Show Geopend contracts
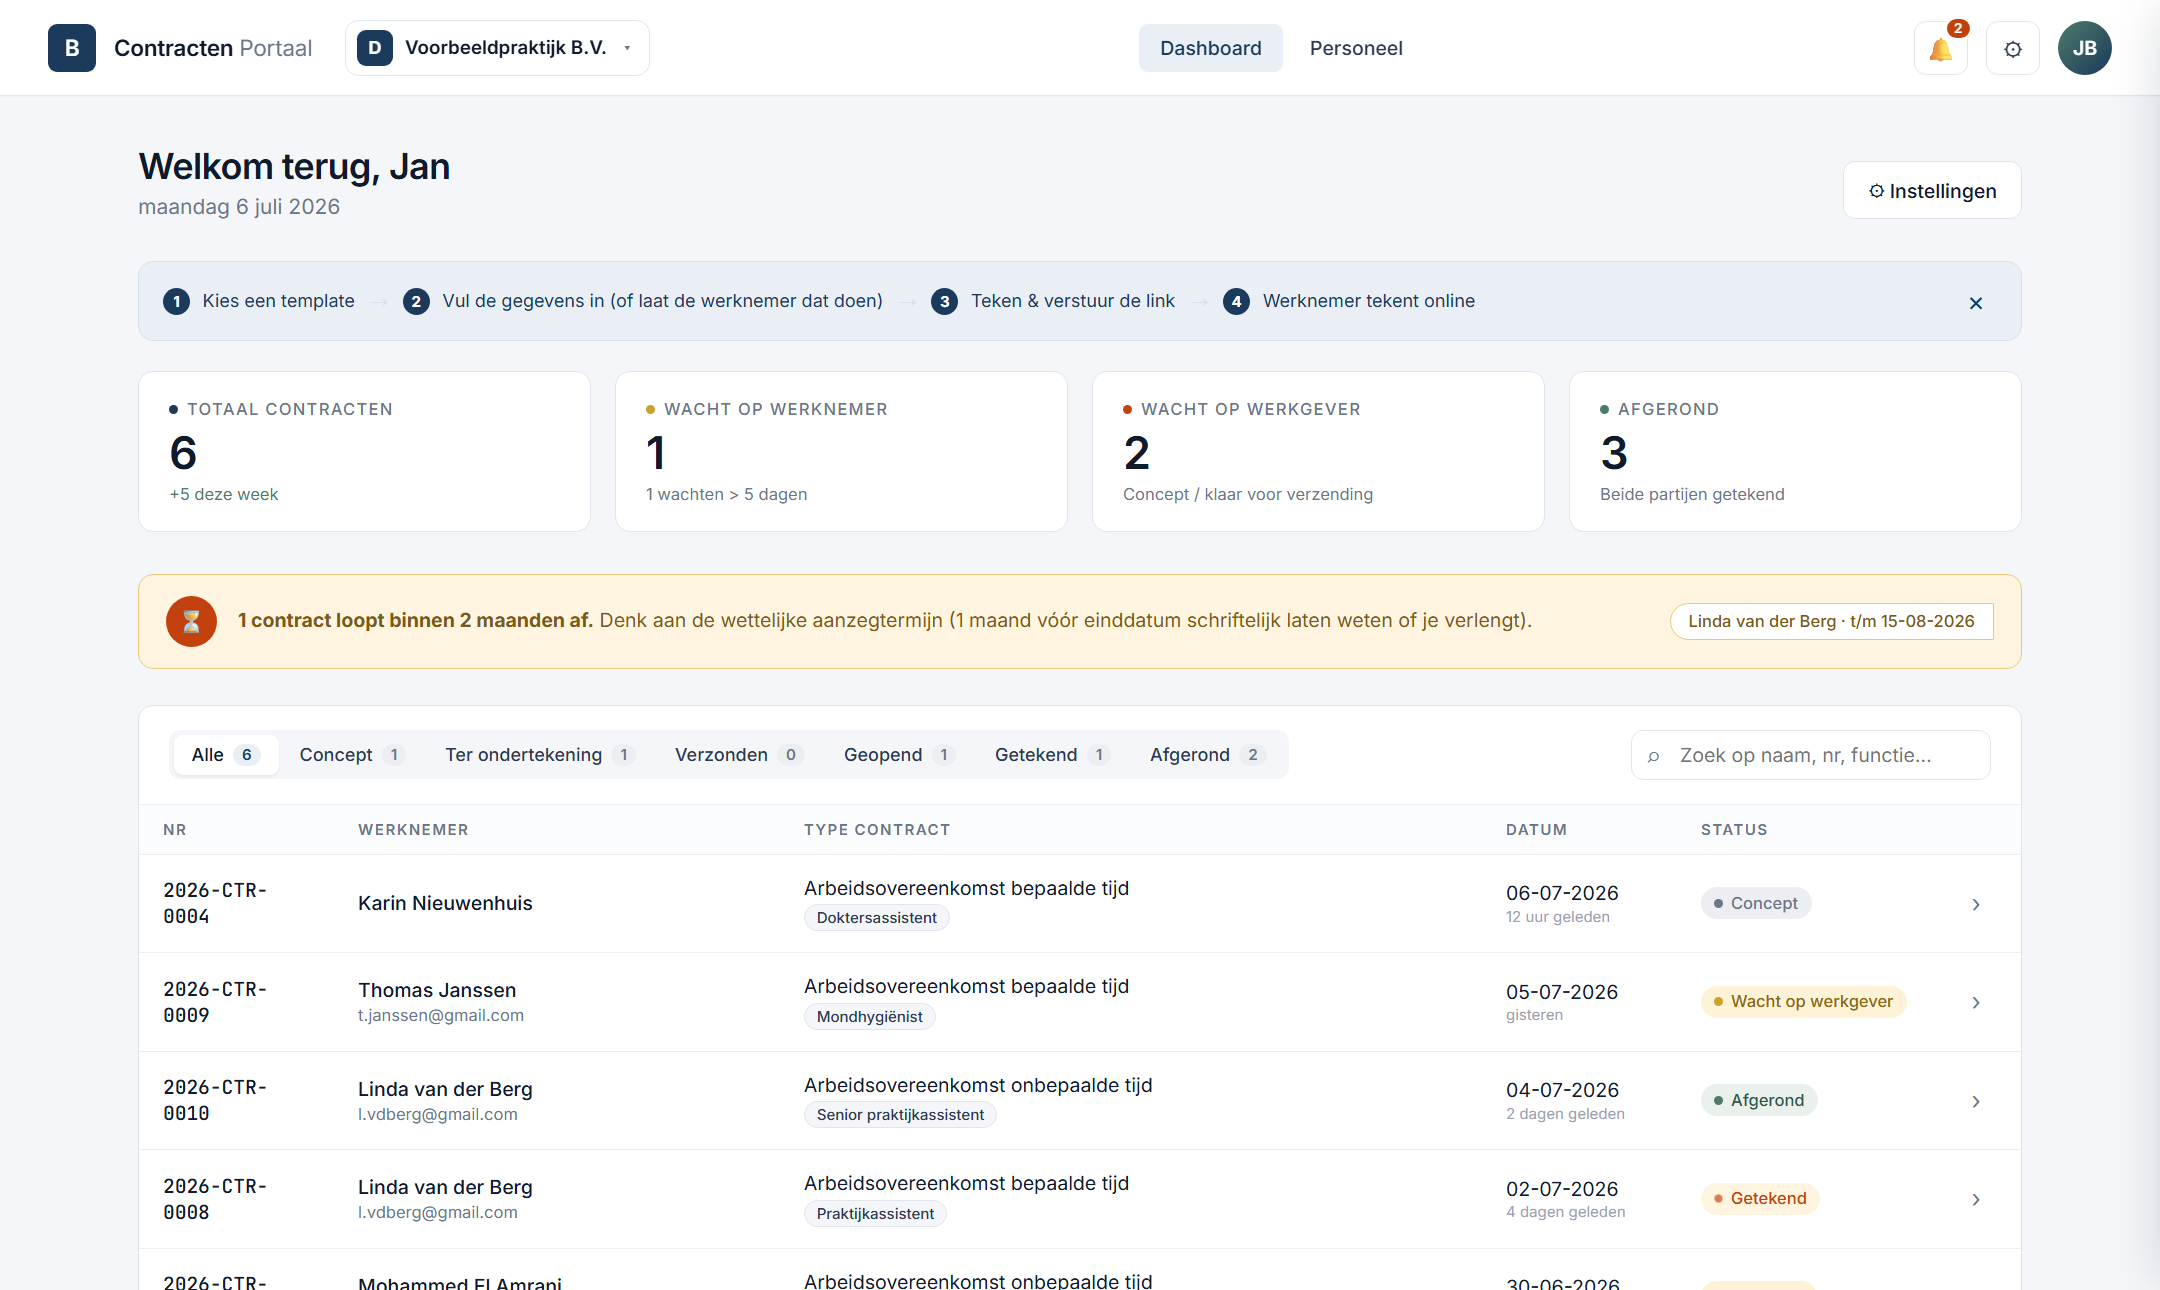Screen dimensions: 2160x1290 [898, 755]
